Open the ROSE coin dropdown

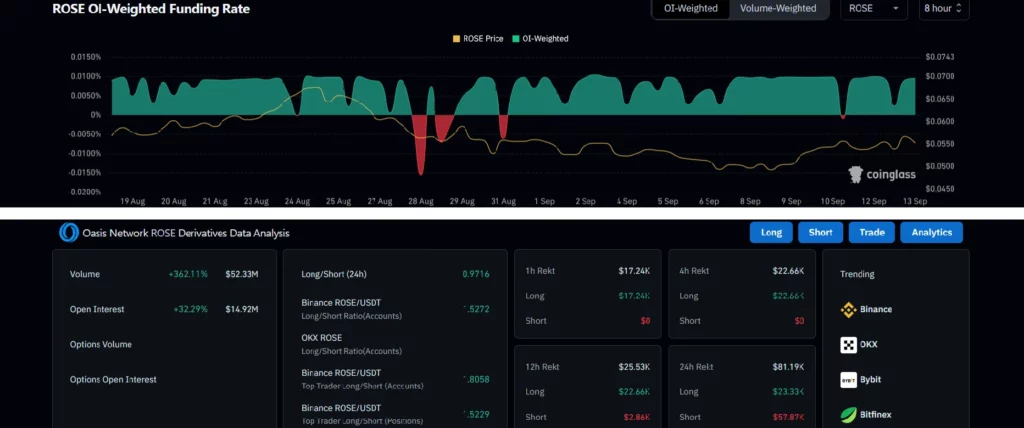pyautogui.click(x=874, y=8)
